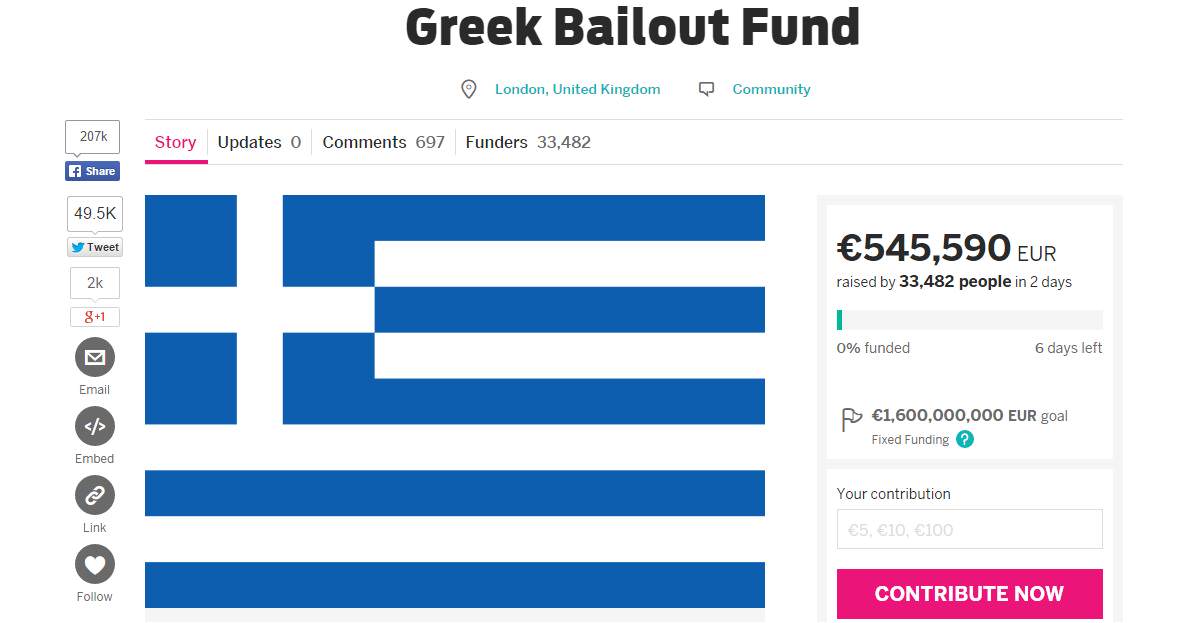Click the Email envelope icon

pos(95,357)
